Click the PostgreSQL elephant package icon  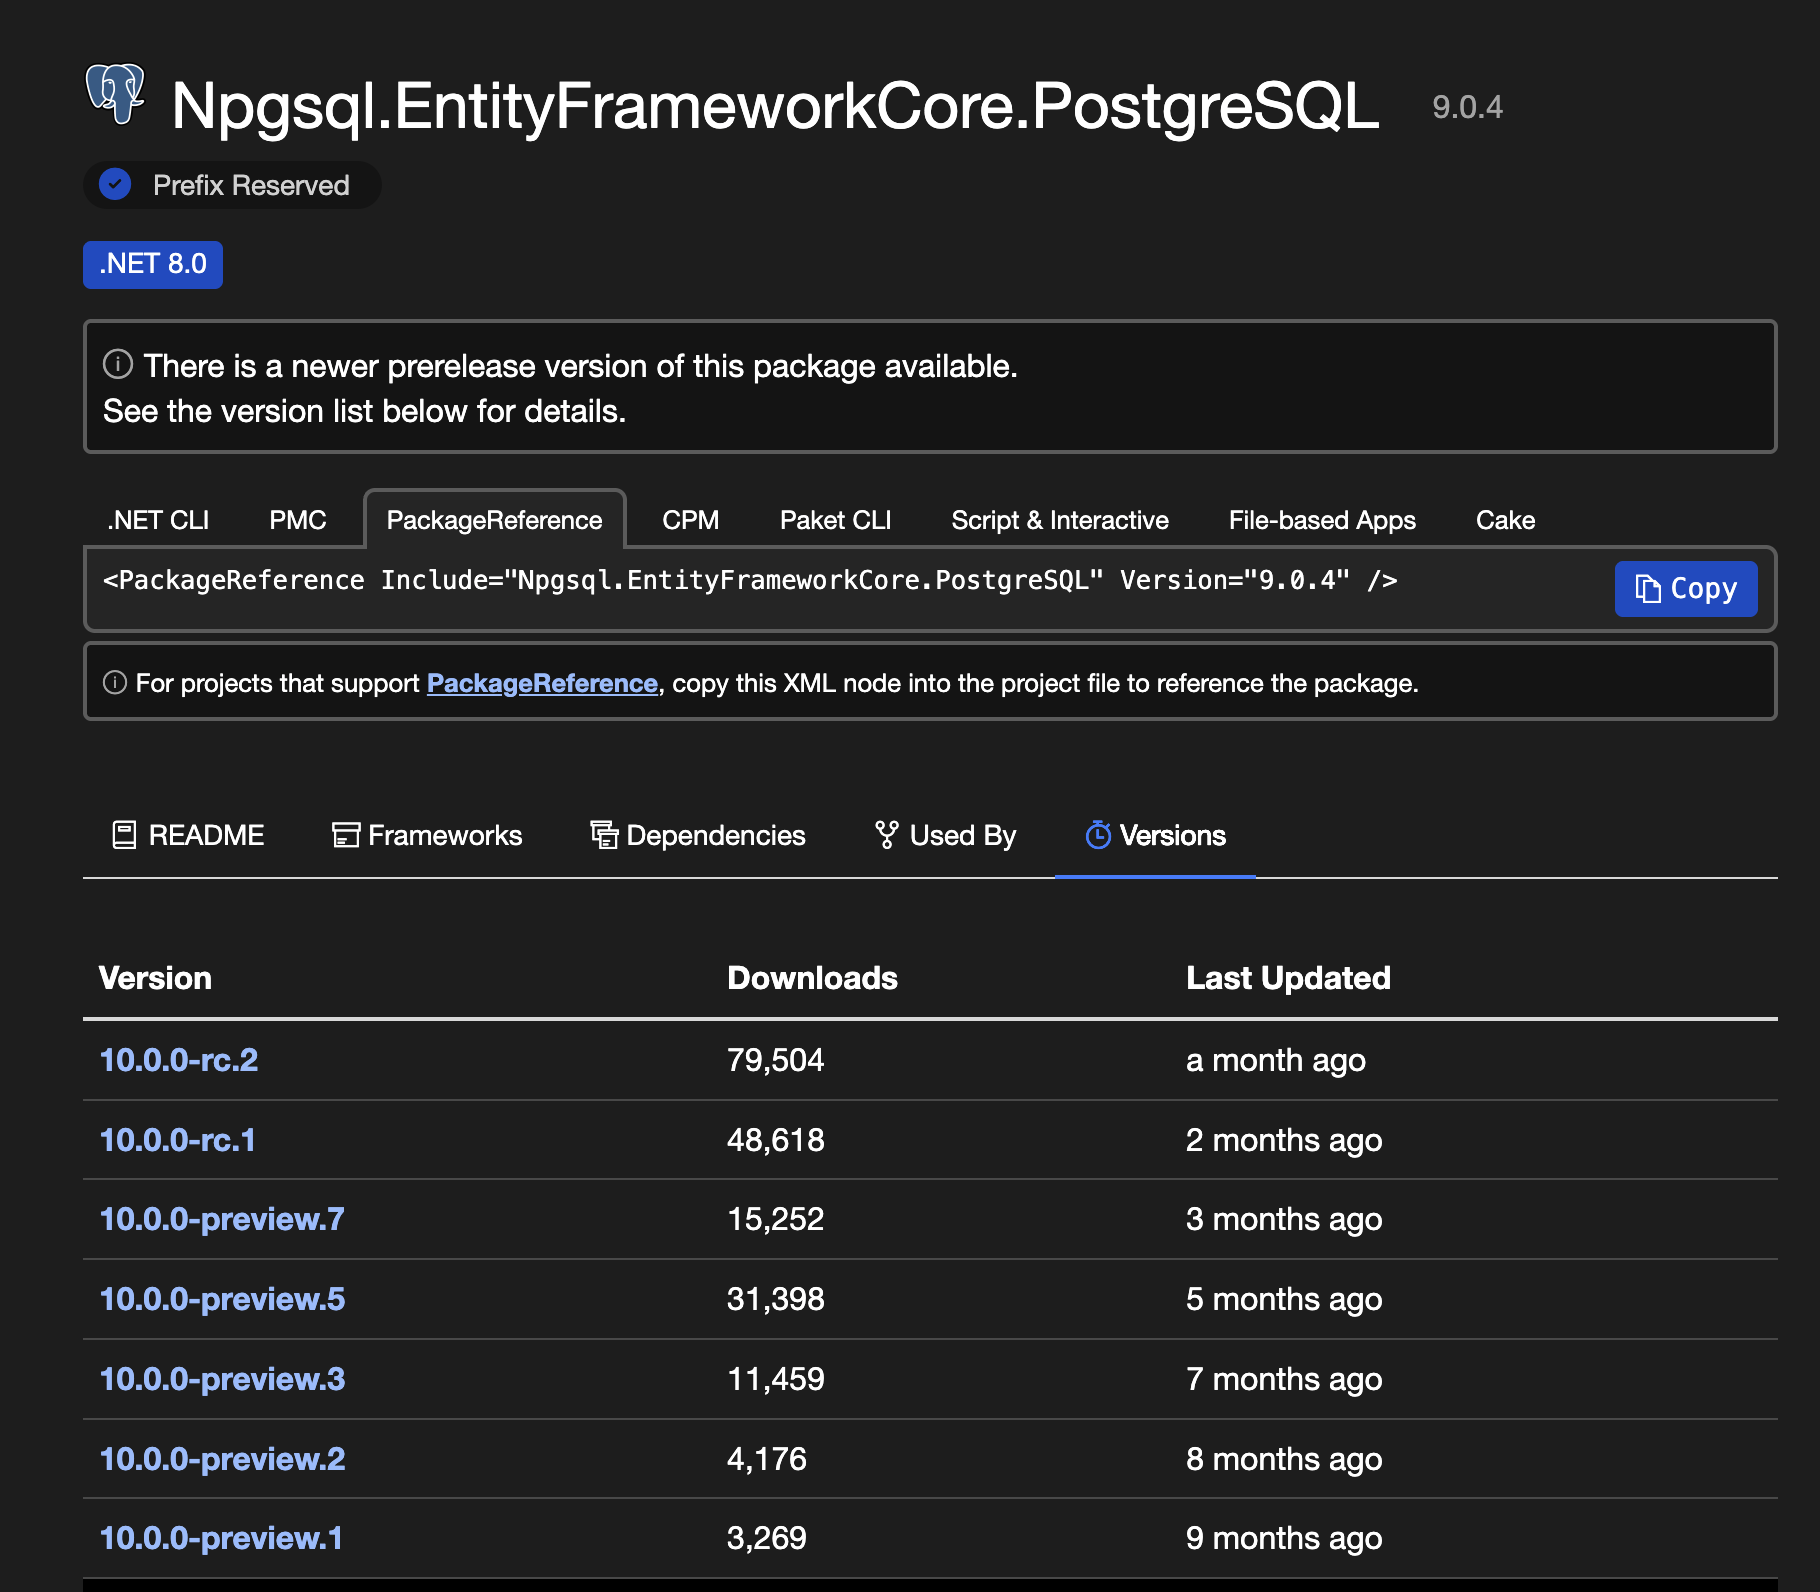point(115,95)
